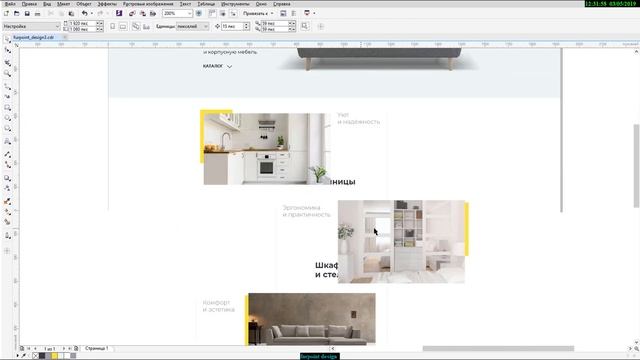
Task: Expand the undo history arrow
Action: (91, 13)
